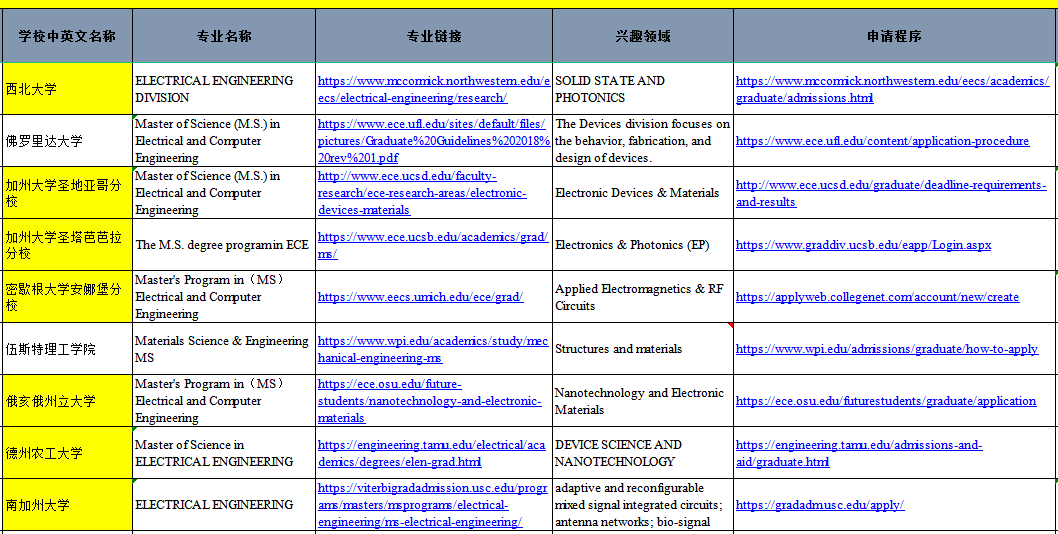Click the 南加州大学 cell
Screen dimensions: 1058x534
point(67,505)
